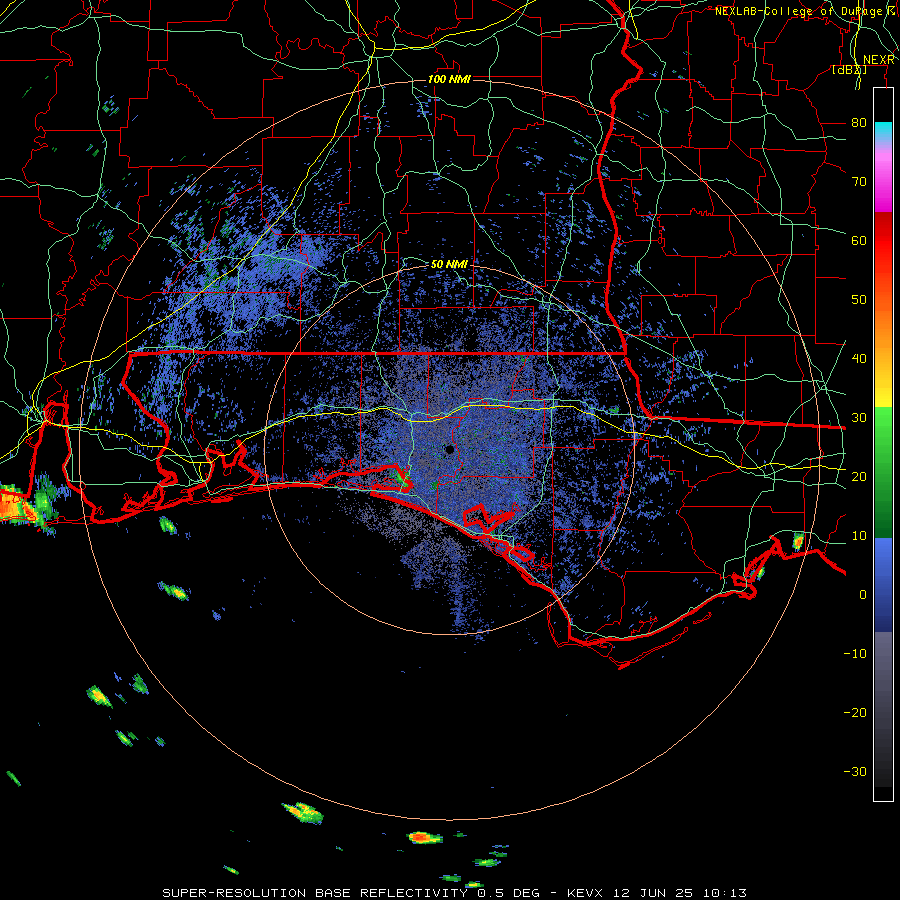This screenshot has height=900, width=900.
Task: Click SUPER-RESOLUTION BASE REFLECTIVITY in the caption
Action: click(315, 893)
